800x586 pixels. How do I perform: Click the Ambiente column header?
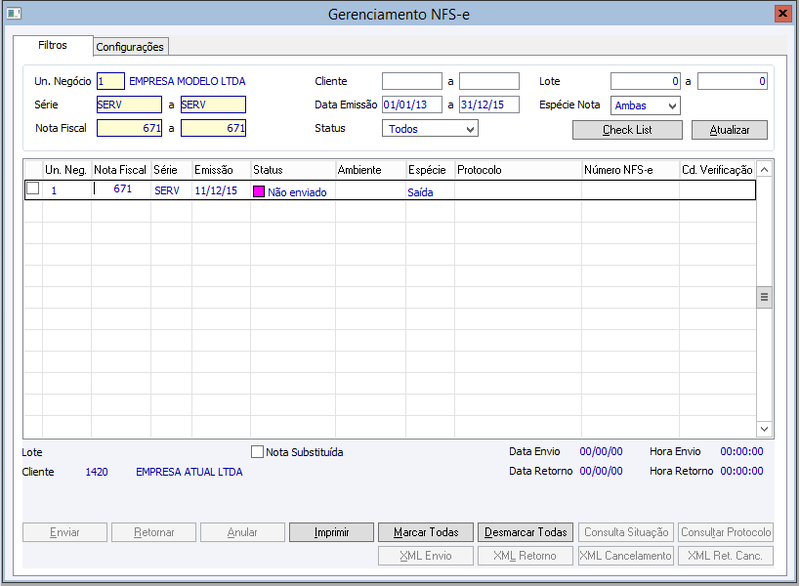370,170
